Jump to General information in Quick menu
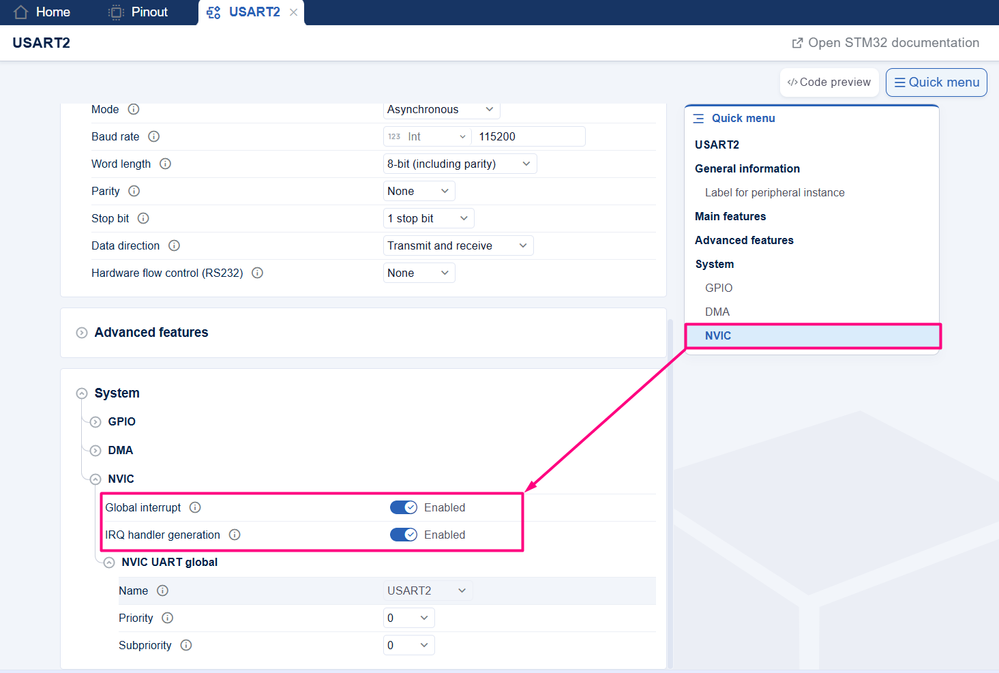999x673 pixels. [747, 169]
